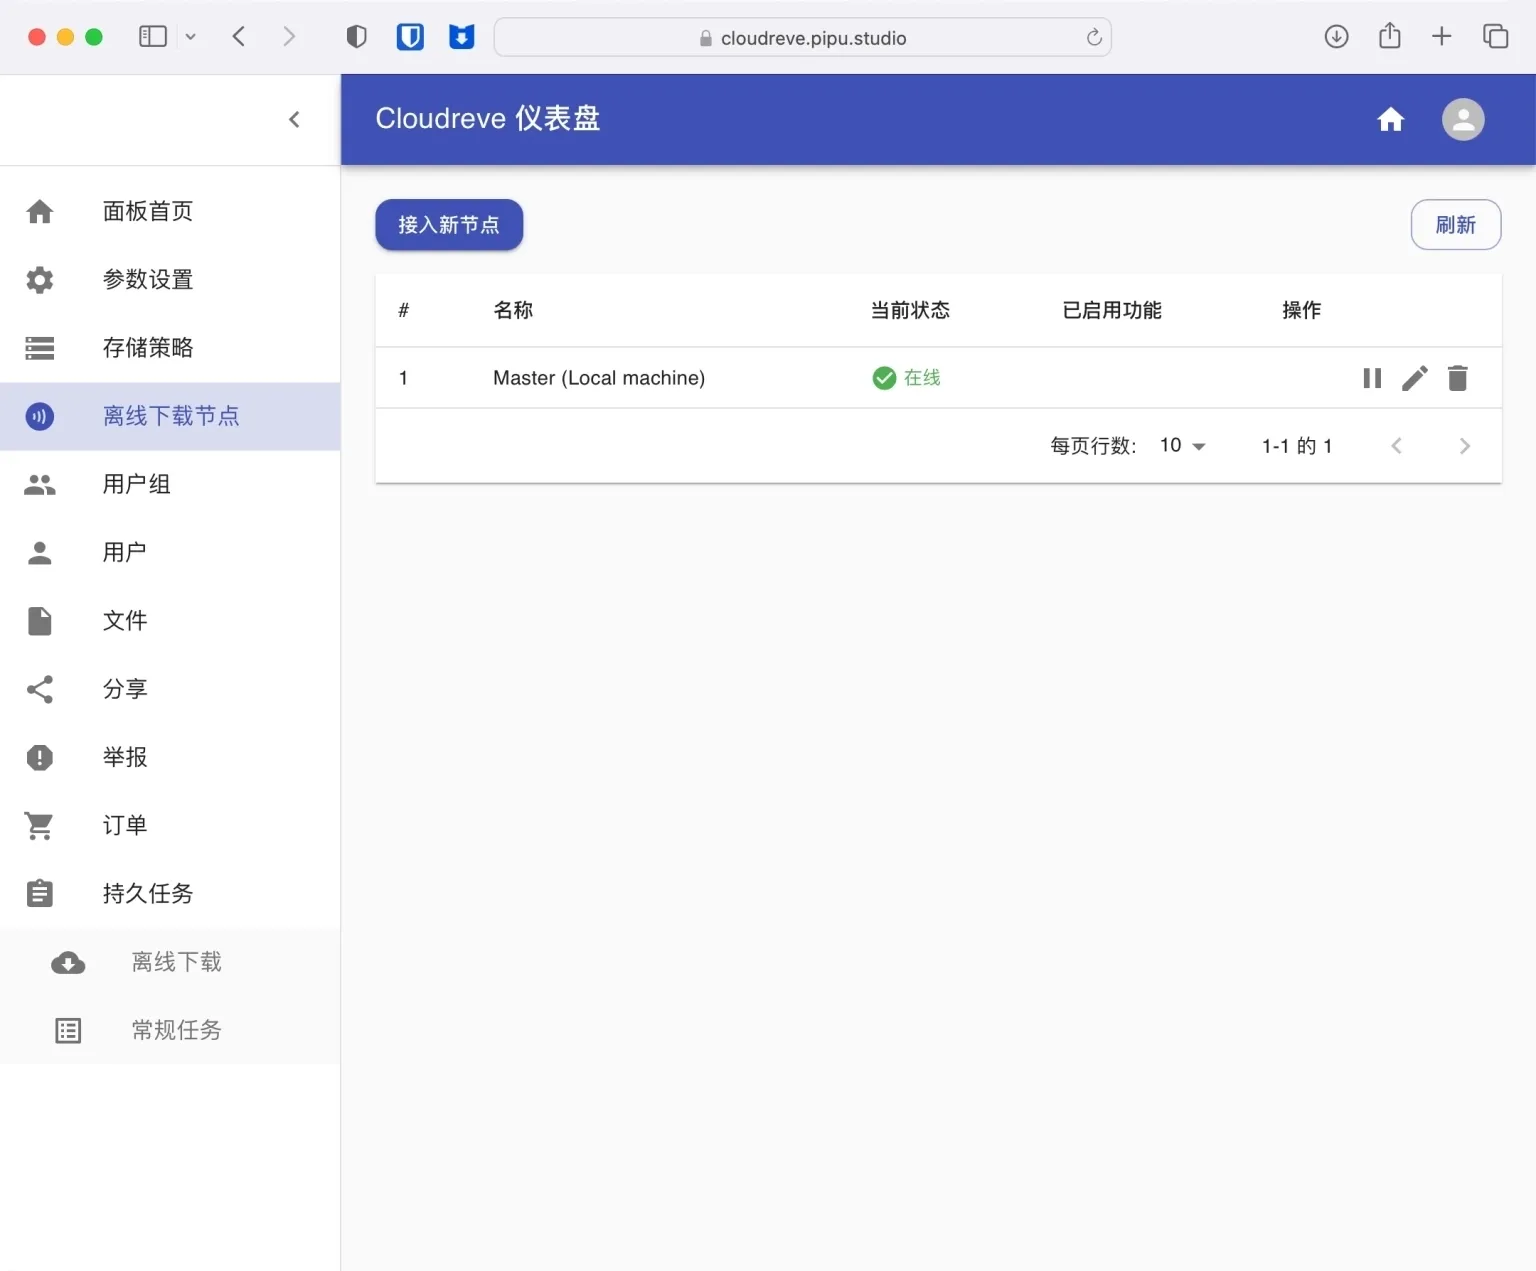Open 用户 menu item
The width and height of the screenshot is (1536, 1271).
(x=170, y=553)
